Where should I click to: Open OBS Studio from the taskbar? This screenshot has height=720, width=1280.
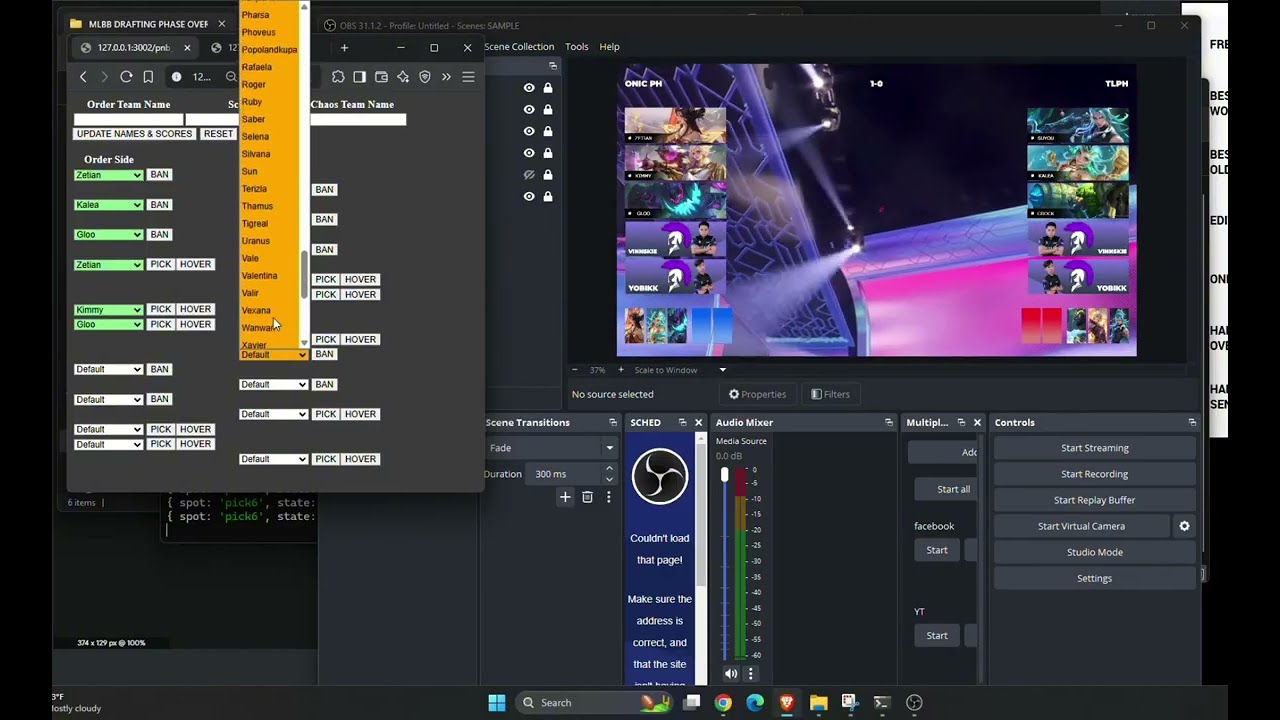pos(914,703)
